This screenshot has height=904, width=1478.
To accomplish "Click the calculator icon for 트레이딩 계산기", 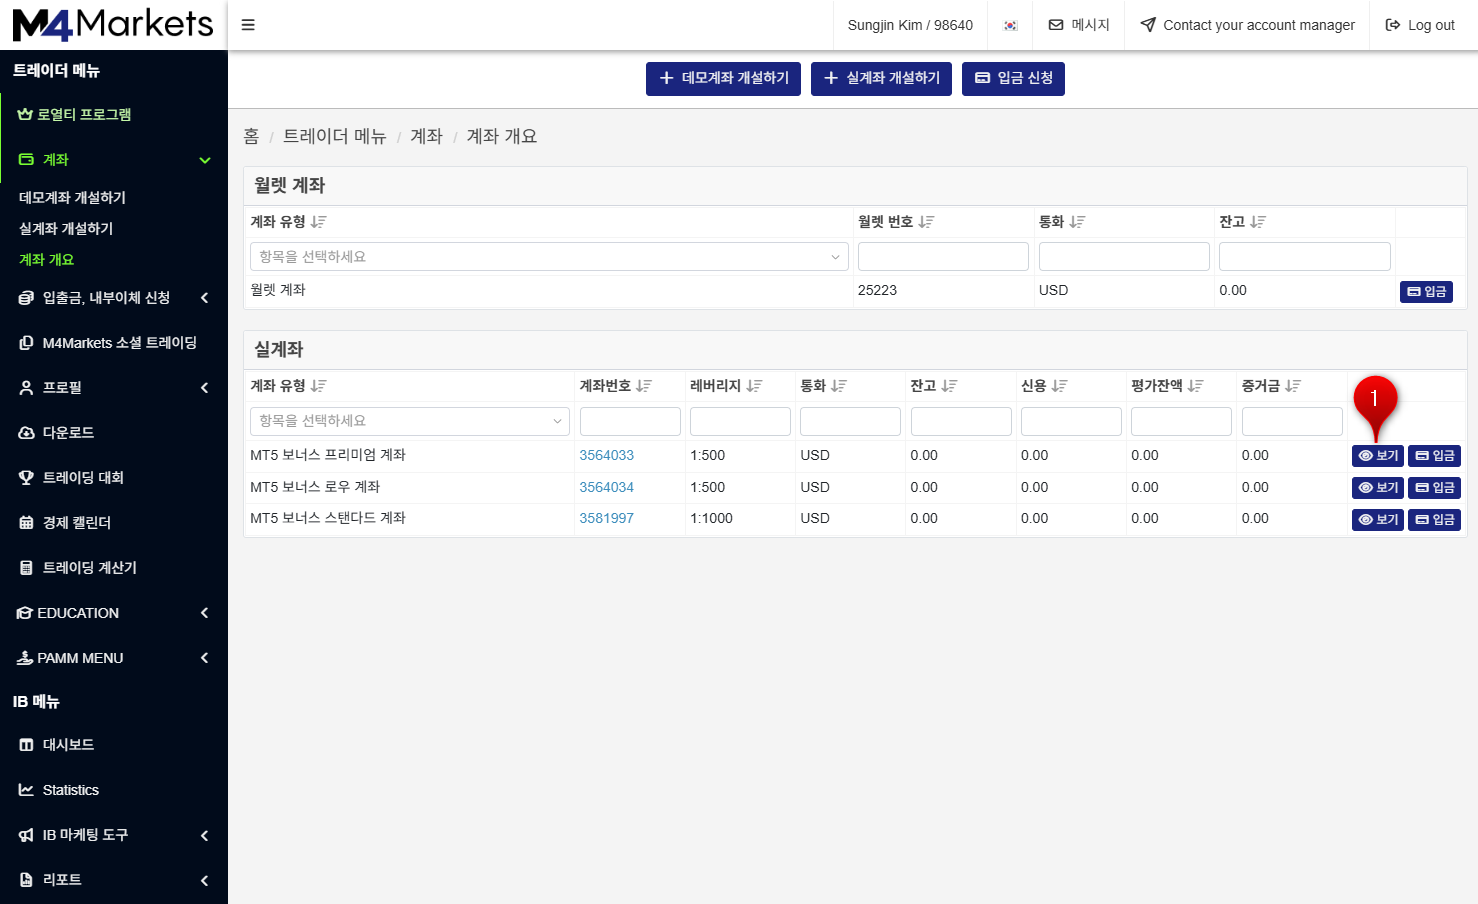I will 27,568.
